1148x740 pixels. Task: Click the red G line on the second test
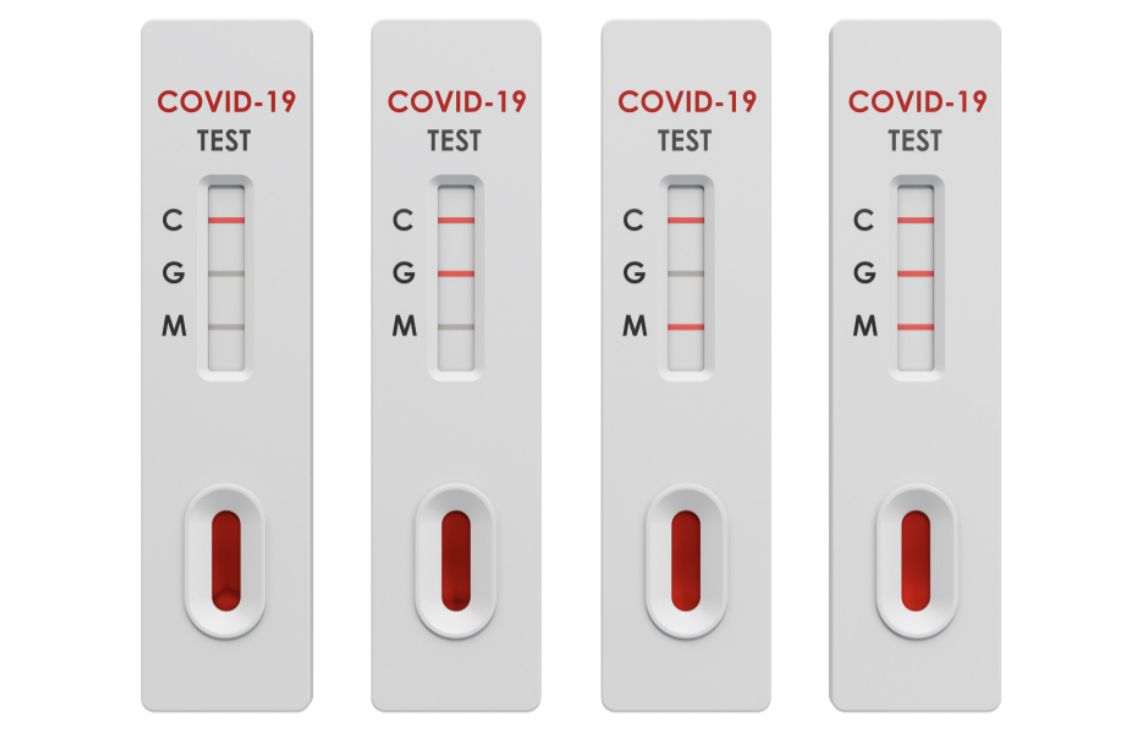456,273
